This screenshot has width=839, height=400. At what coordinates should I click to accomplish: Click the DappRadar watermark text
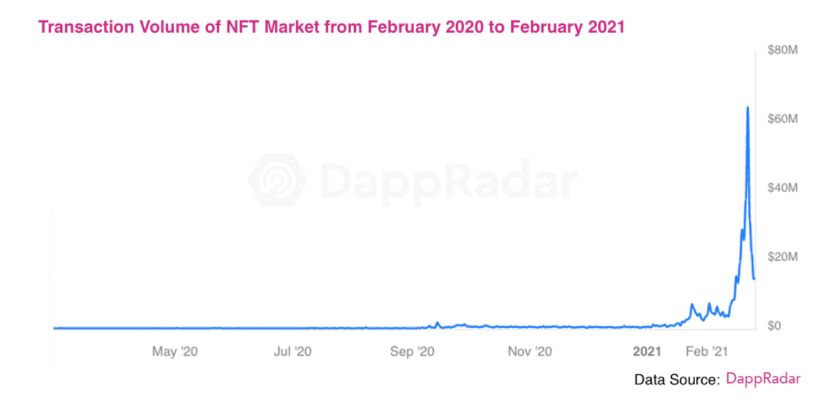pyautogui.click(x=450, y=181)
